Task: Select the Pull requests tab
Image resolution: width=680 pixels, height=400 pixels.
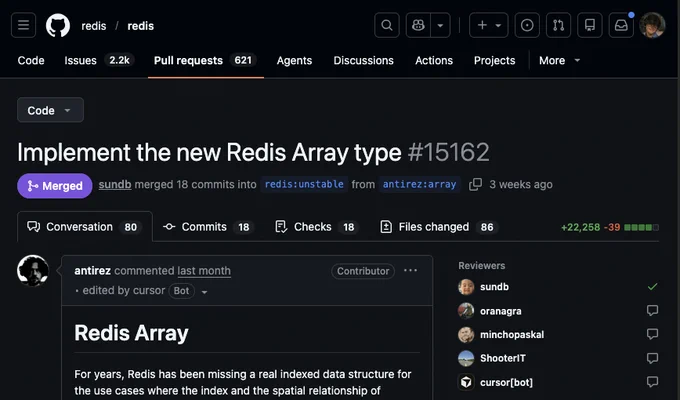Action: 206,60
